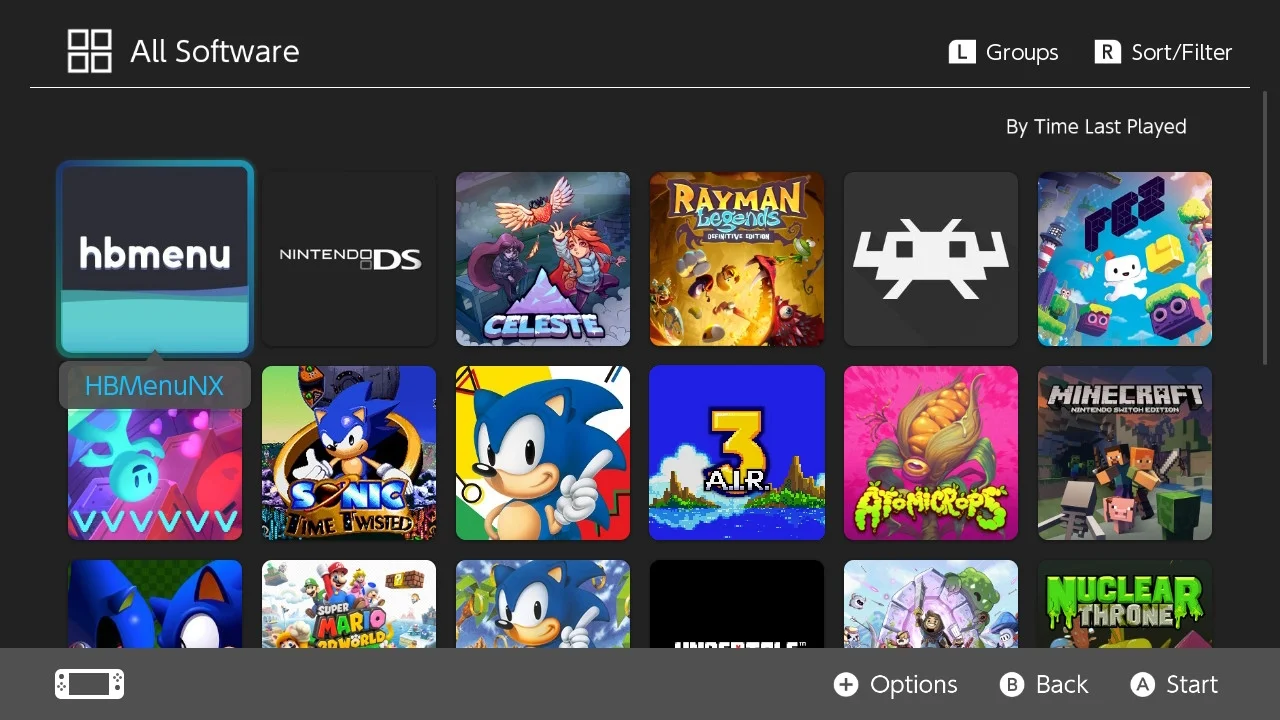The image size is (1280, 720).
Task: Click the vertical scrollbar on the right
Action: (1265, 228)
